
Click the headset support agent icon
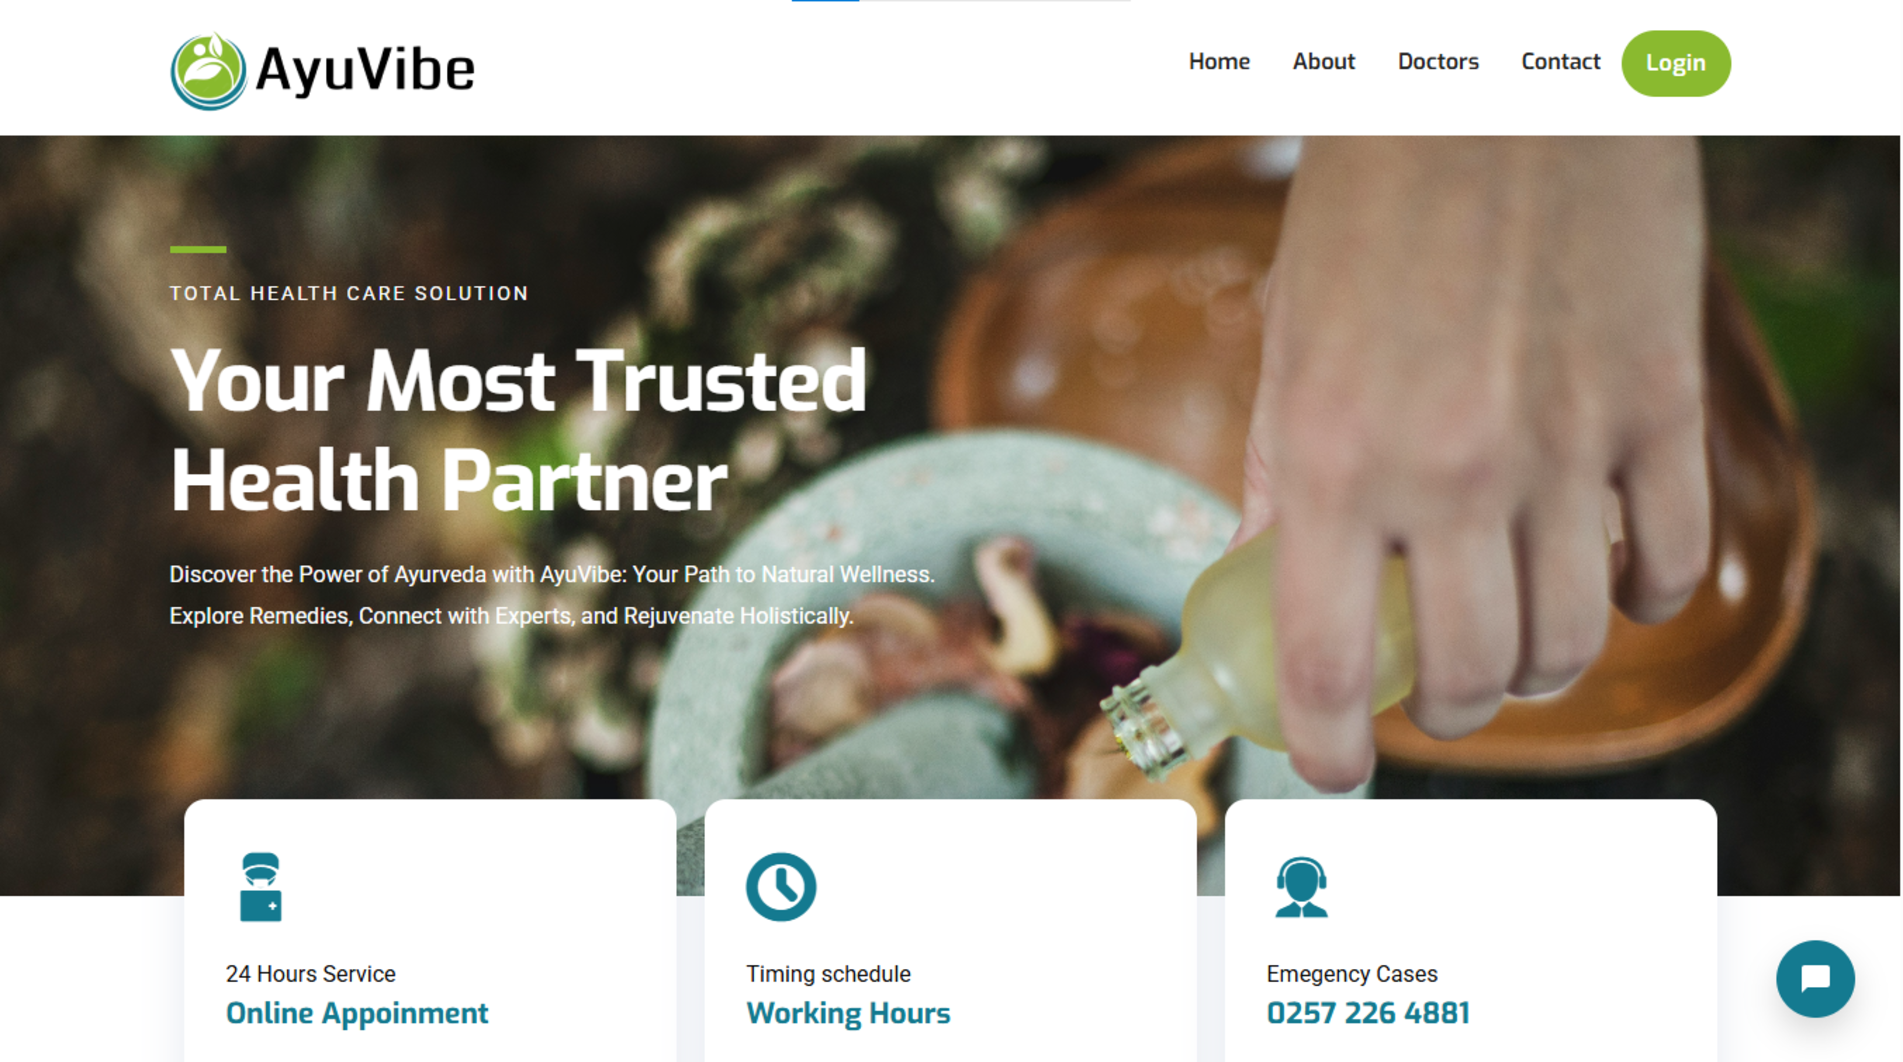(x=1300, y=886)
